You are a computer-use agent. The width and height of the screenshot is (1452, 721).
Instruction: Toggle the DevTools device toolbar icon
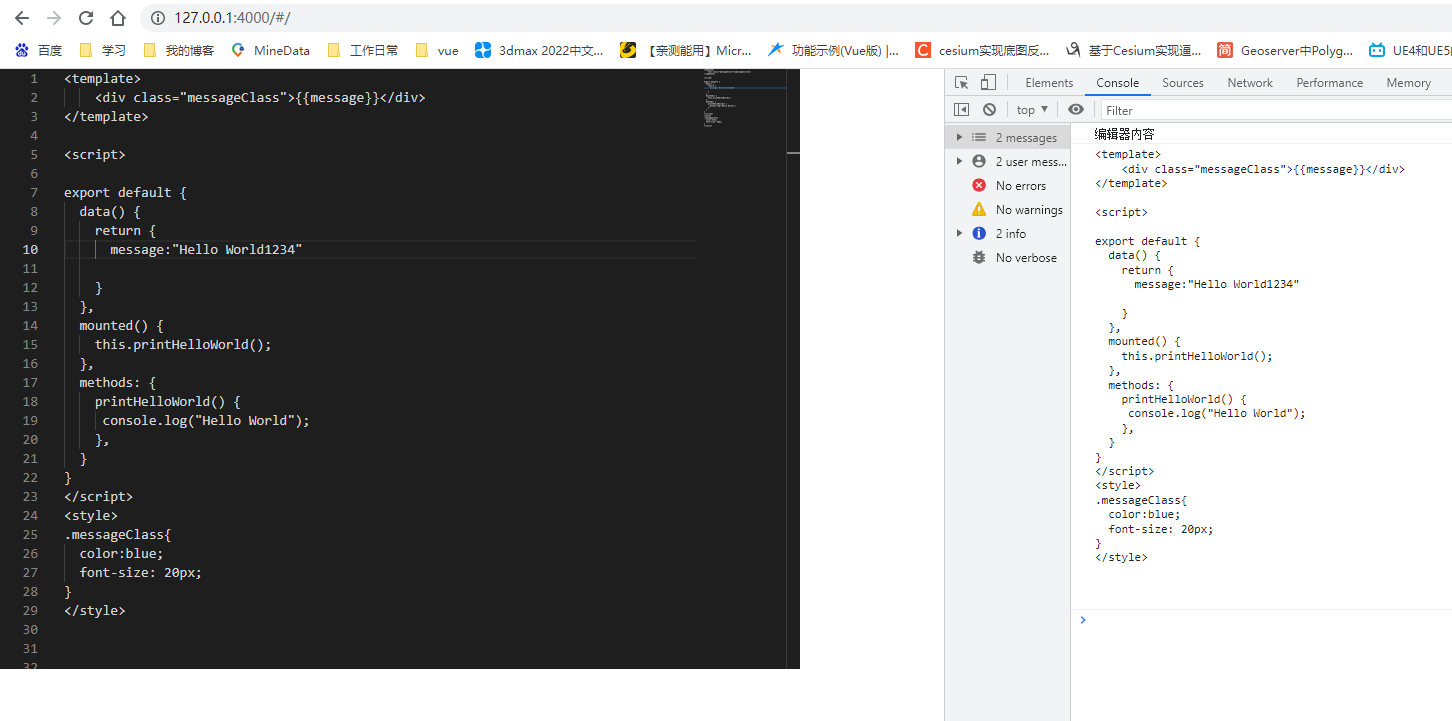pos(988,83)
